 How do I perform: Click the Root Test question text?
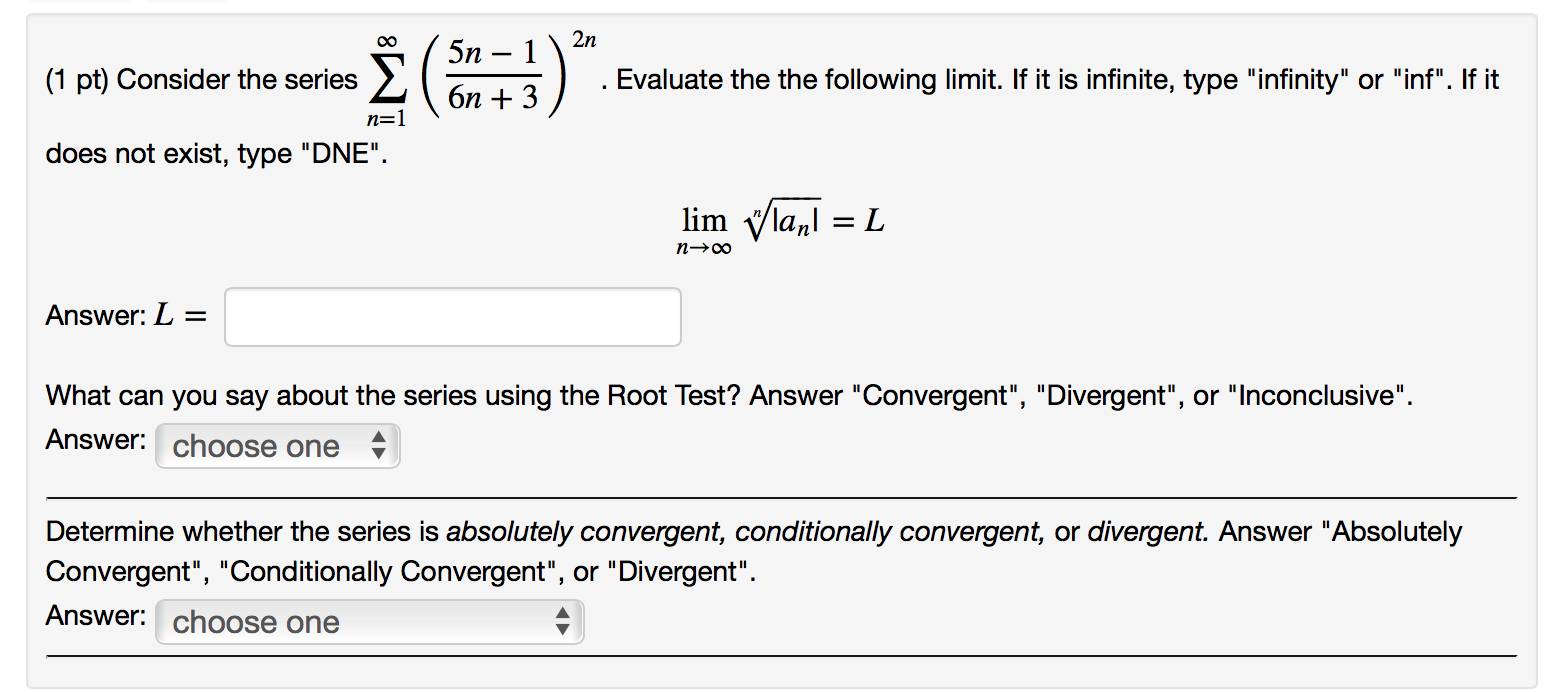[x=731, y=396]
